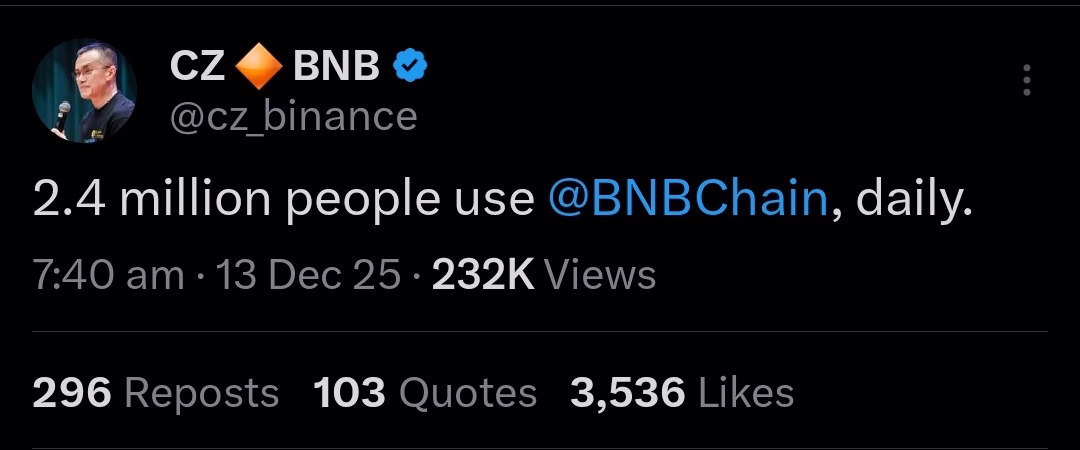Click the orange diamond icon in name
1080x450 pixels.
259,68
